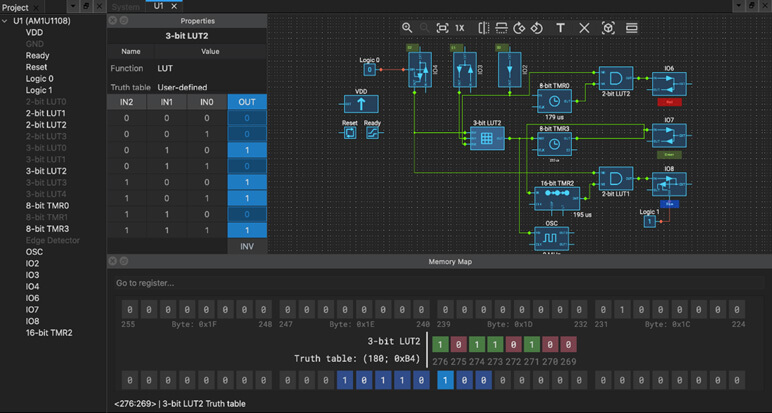Switch to the System tab
The width and height of the screenshot is (772, 413).
tap(127, 6)
